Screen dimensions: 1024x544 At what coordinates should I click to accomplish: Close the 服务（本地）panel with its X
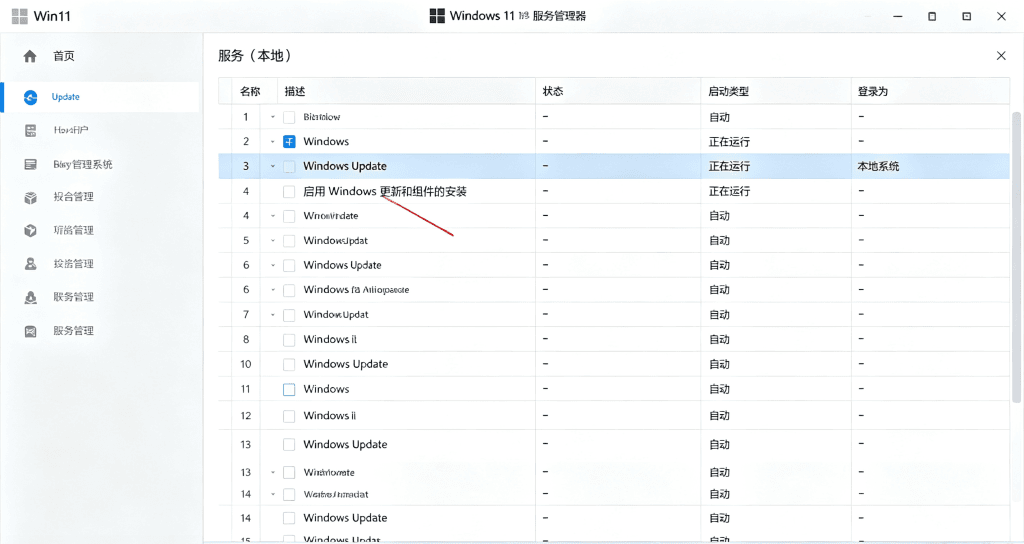point(1001,56)
